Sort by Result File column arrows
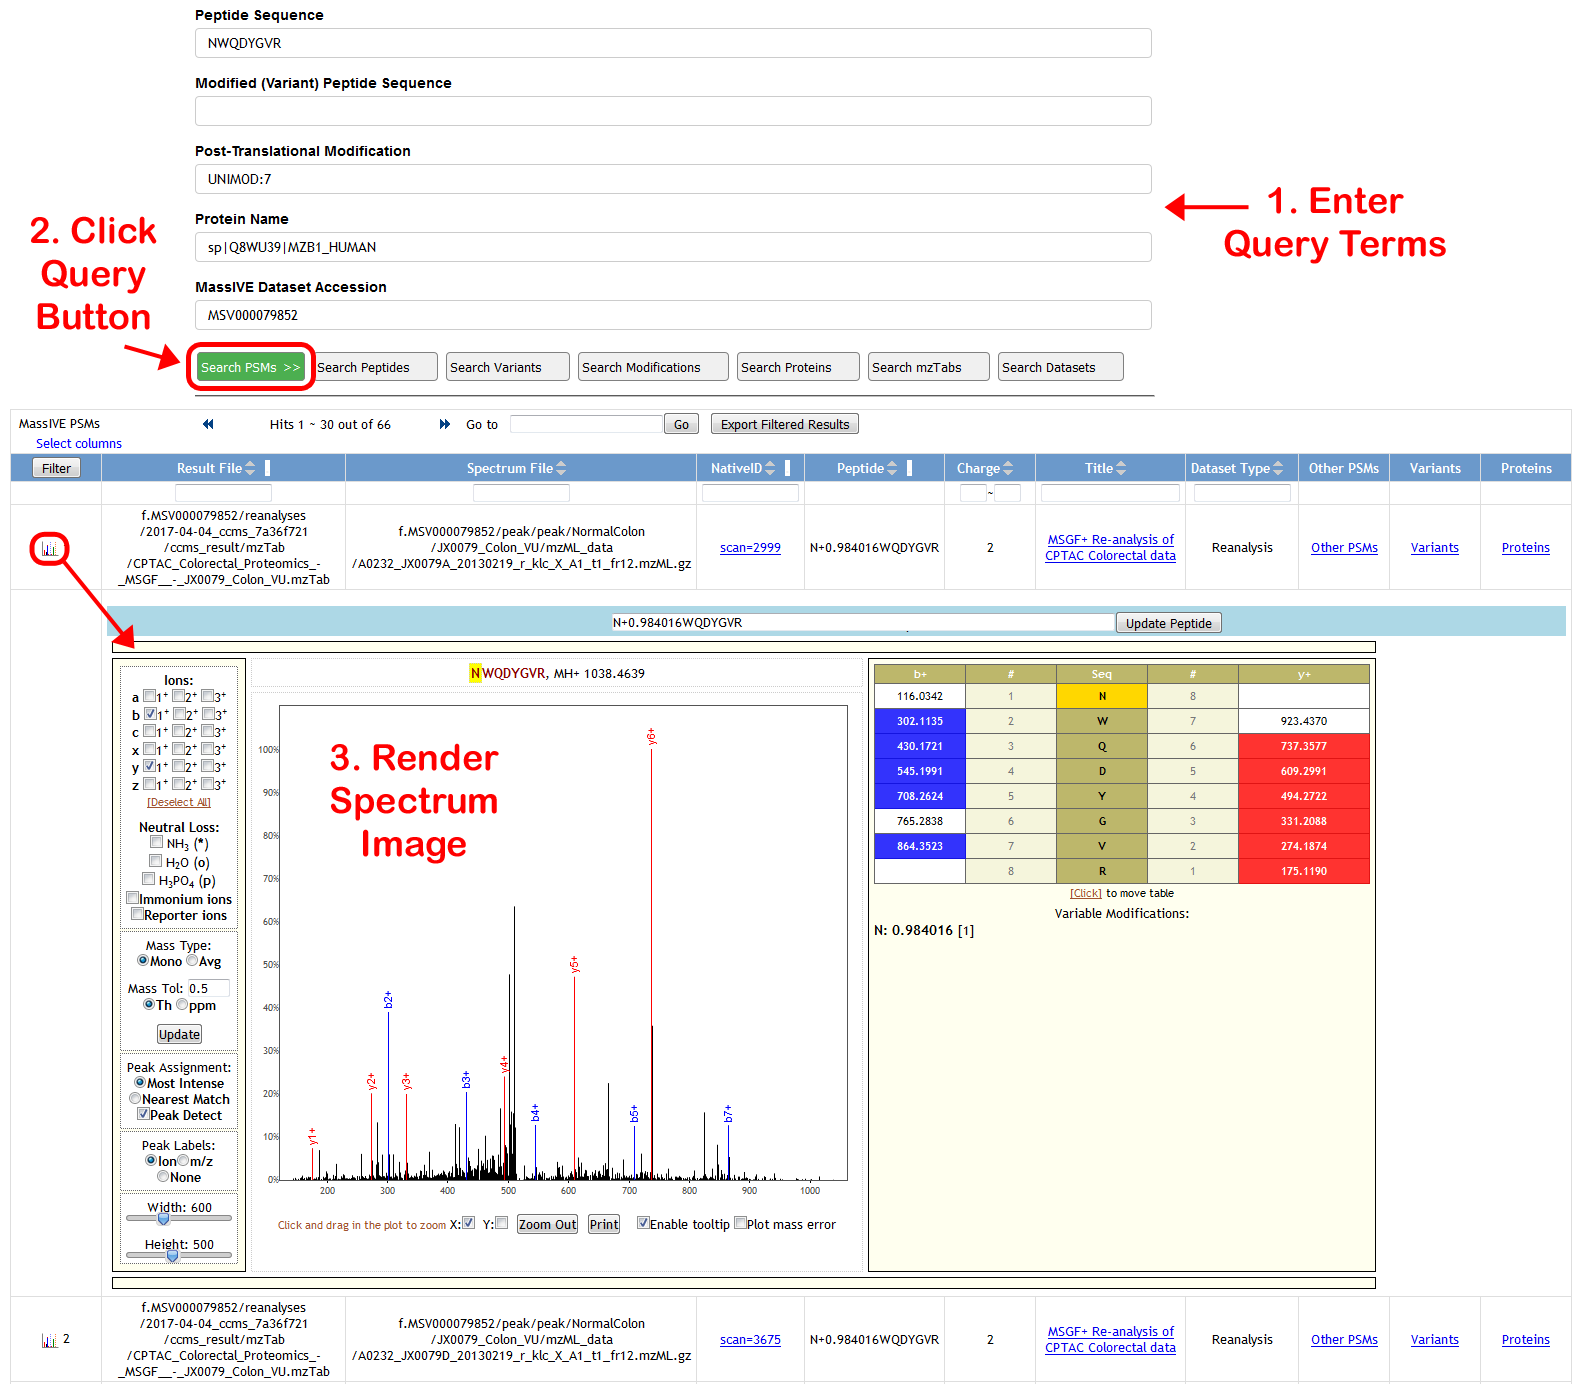The width and height of the screenshot is (1572, 1384). [250, 468]
